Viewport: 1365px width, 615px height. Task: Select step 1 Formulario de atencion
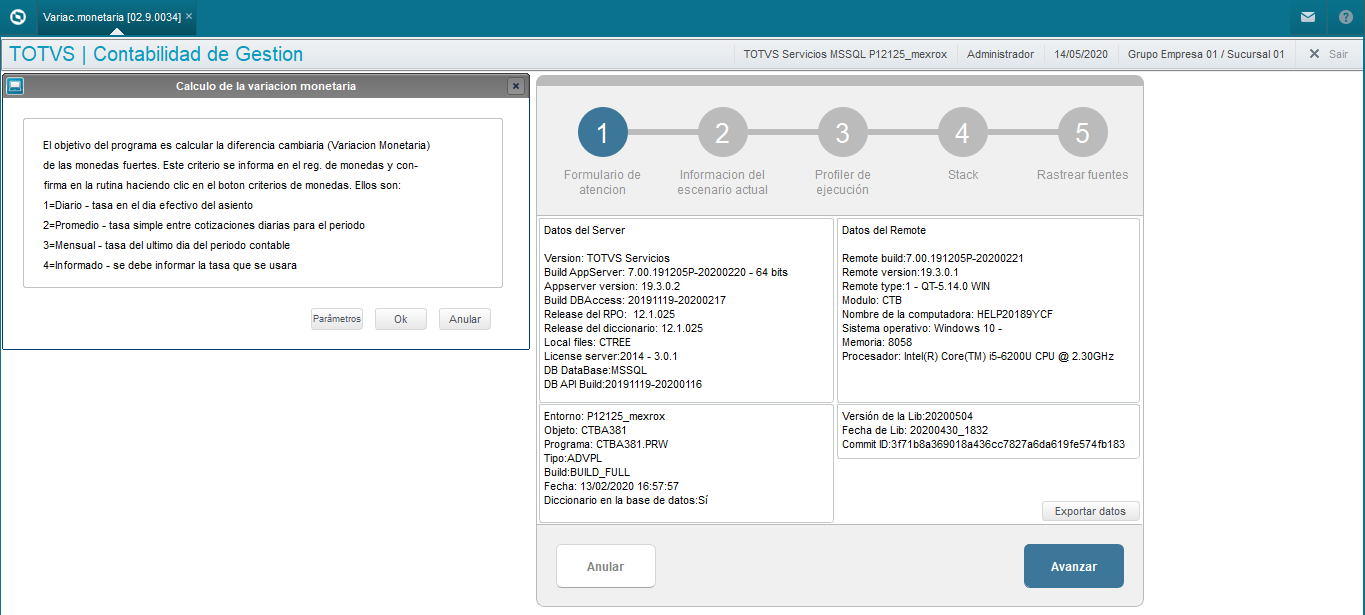click(602, 132)
